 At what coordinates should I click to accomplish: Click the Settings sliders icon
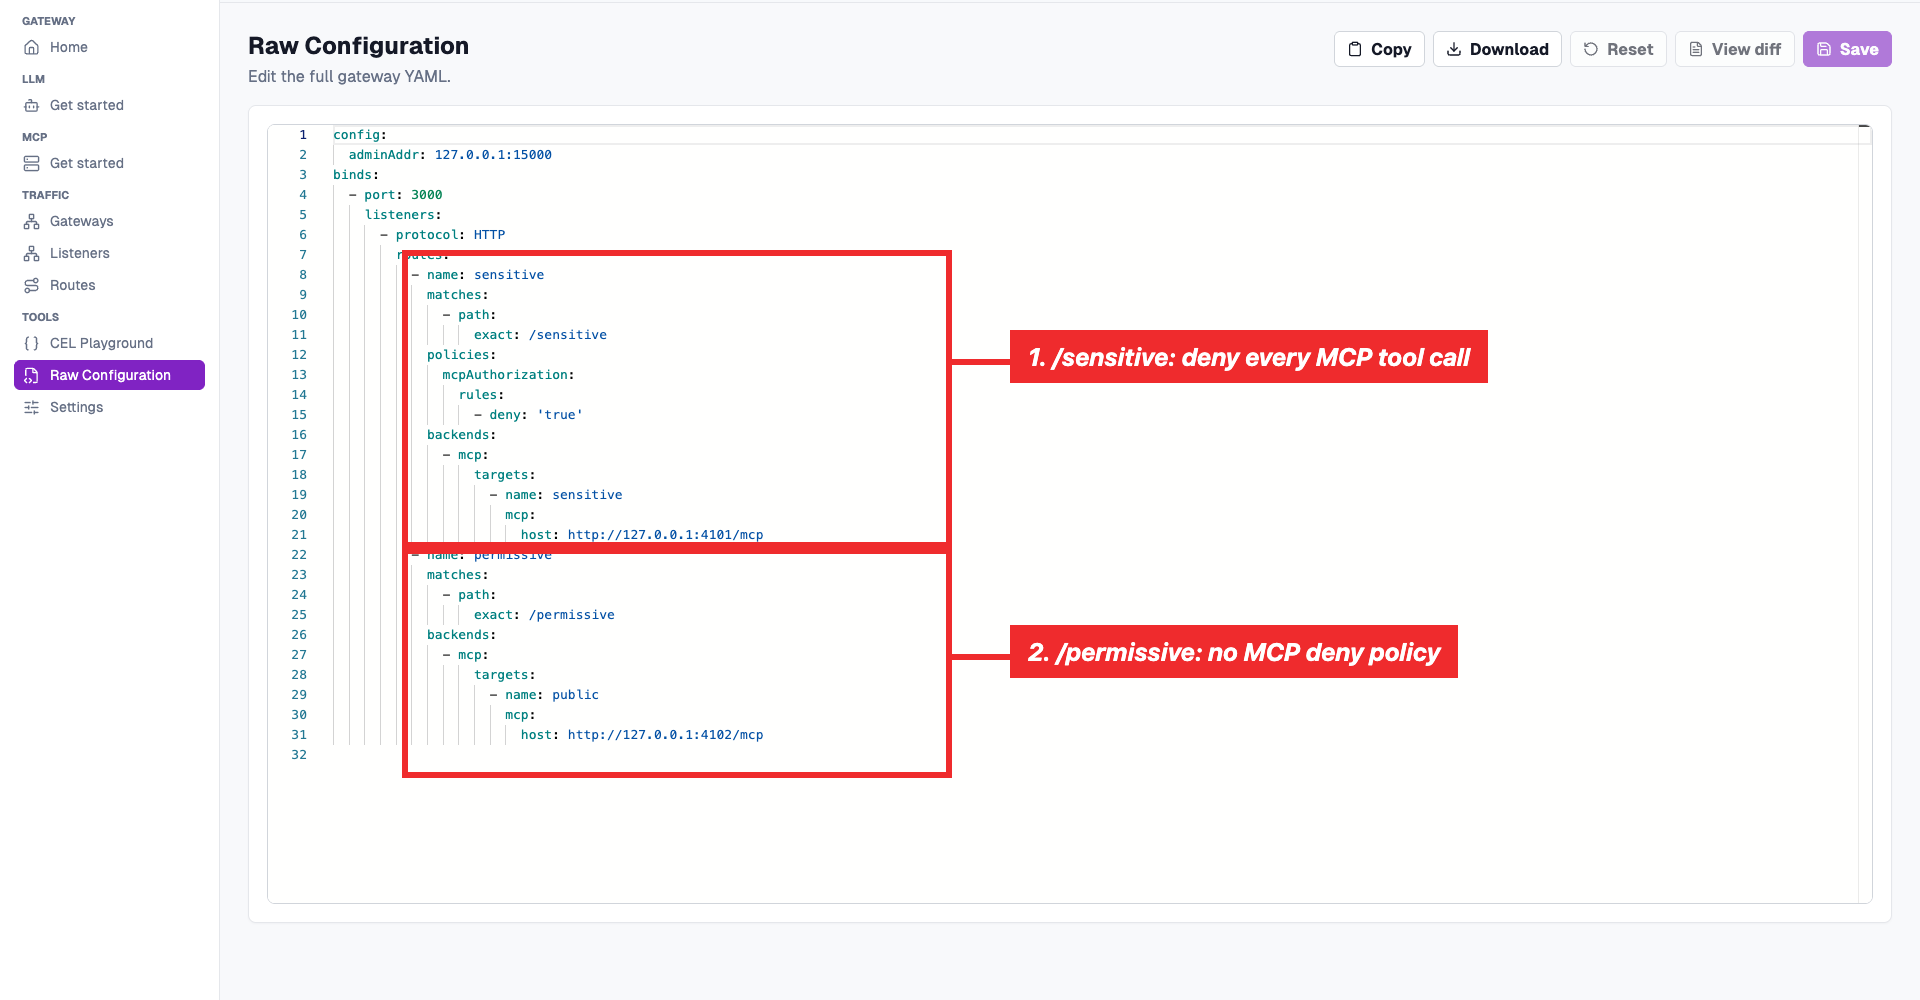coord(31,407)
